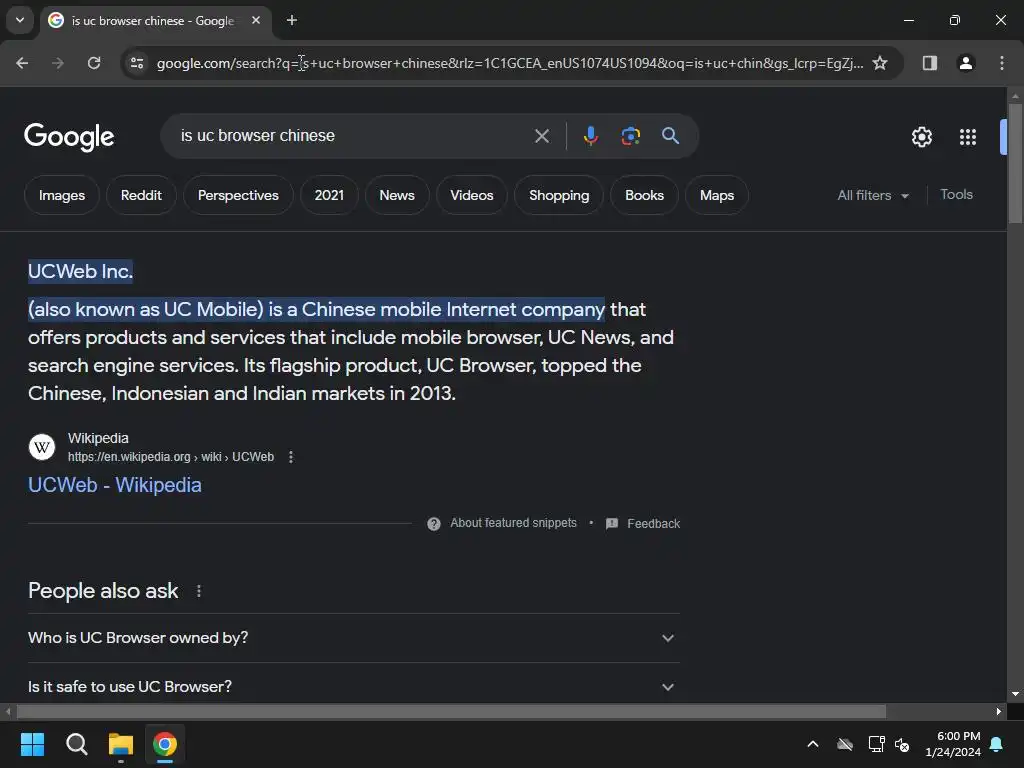
Task: Filter results by Reddit
Action: (141, 195)
